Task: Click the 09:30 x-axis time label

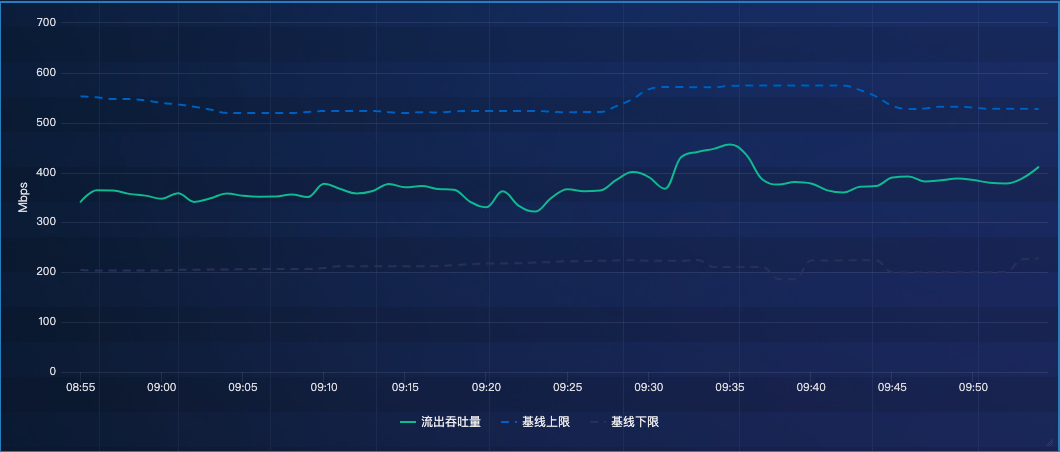Action: point(649,387)
